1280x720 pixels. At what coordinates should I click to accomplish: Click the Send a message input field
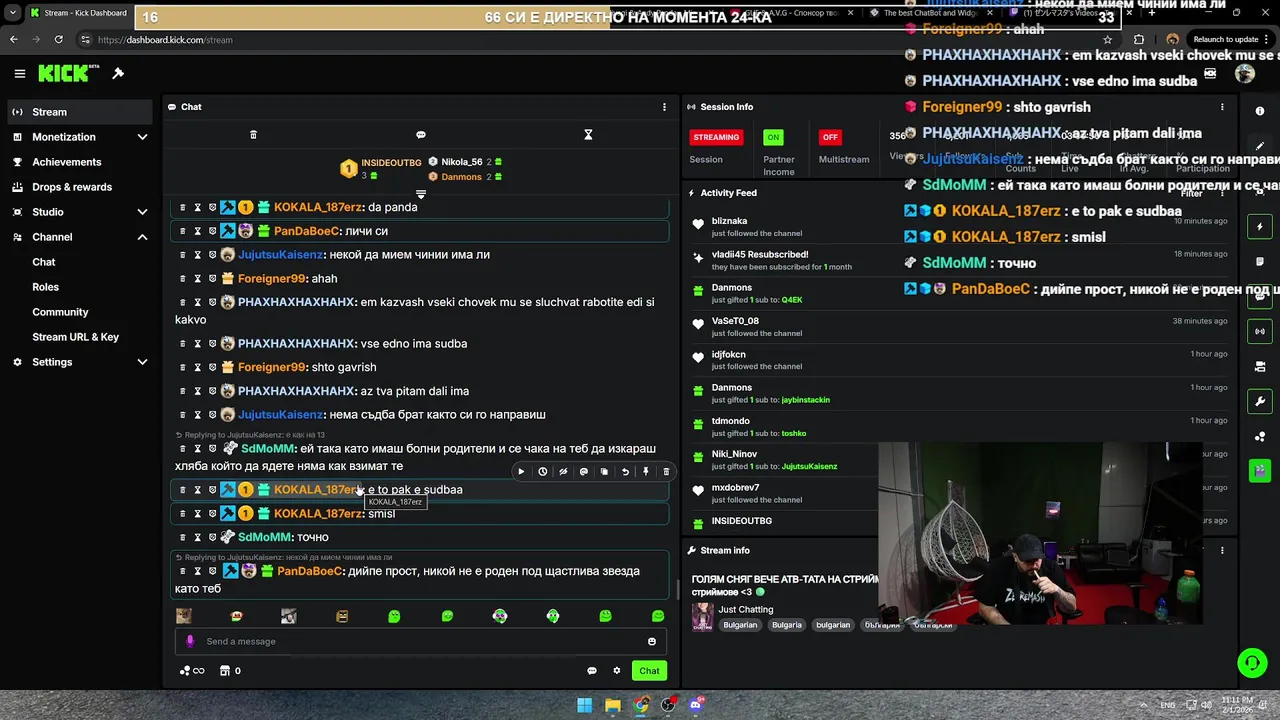(x=420, y=641)
